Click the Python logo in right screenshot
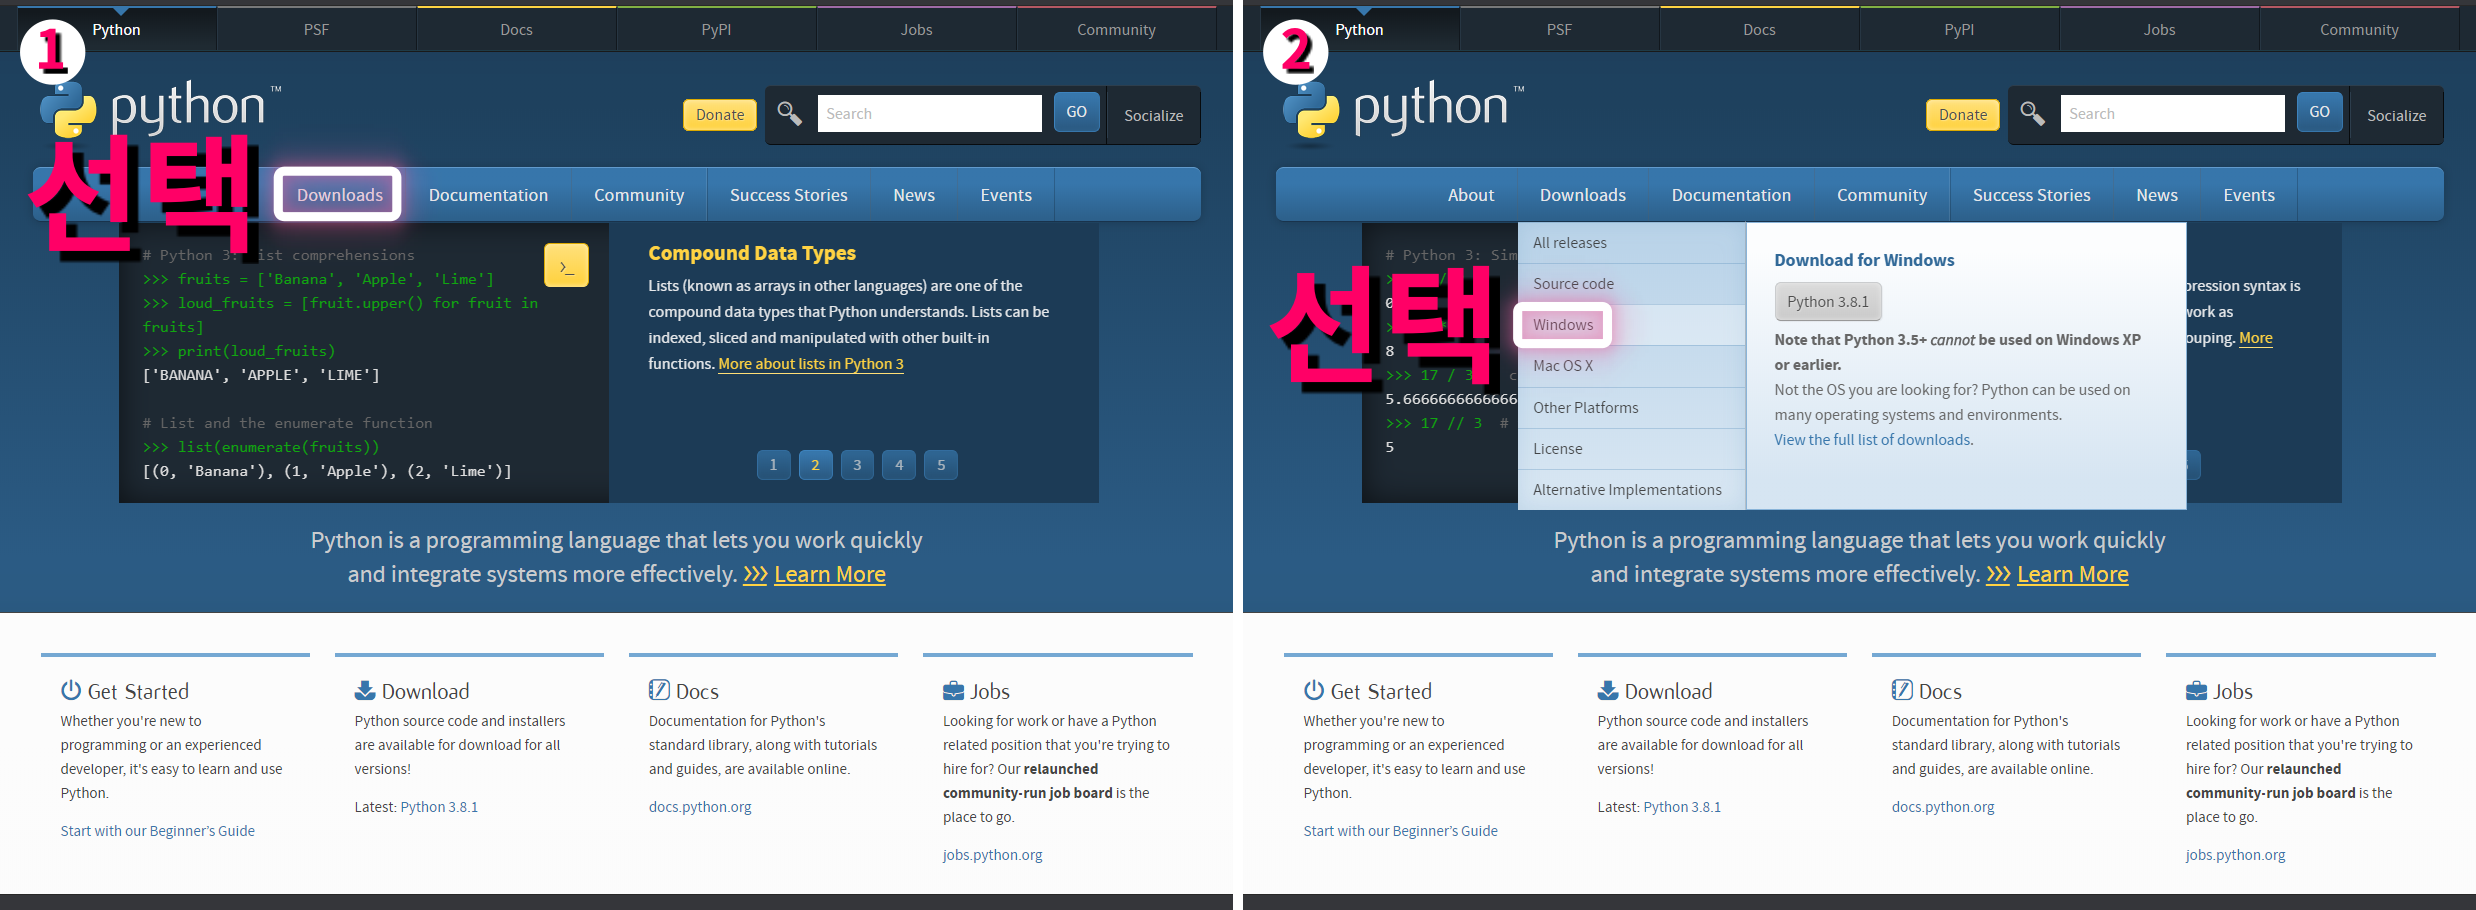Image resolution: width=2476 pixels, height=910 pixels. tap(1403, 108)
